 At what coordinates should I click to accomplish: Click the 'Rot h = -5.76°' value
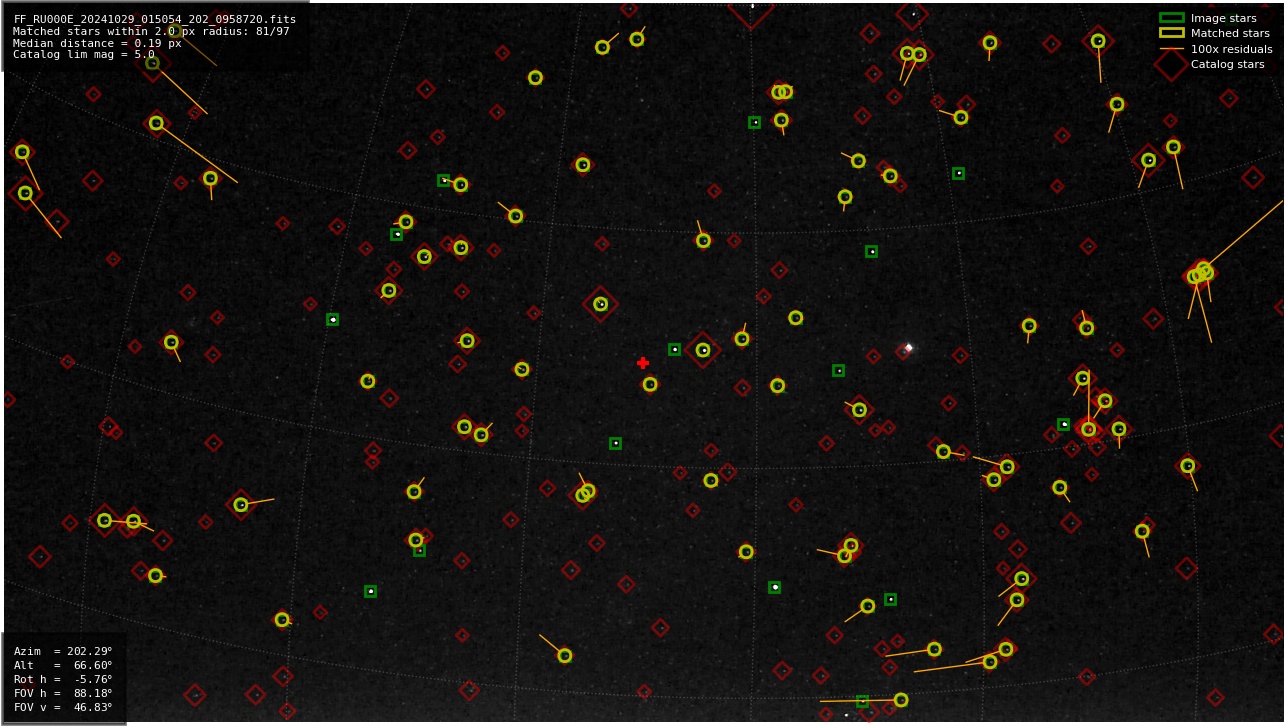tap(63, 679)
